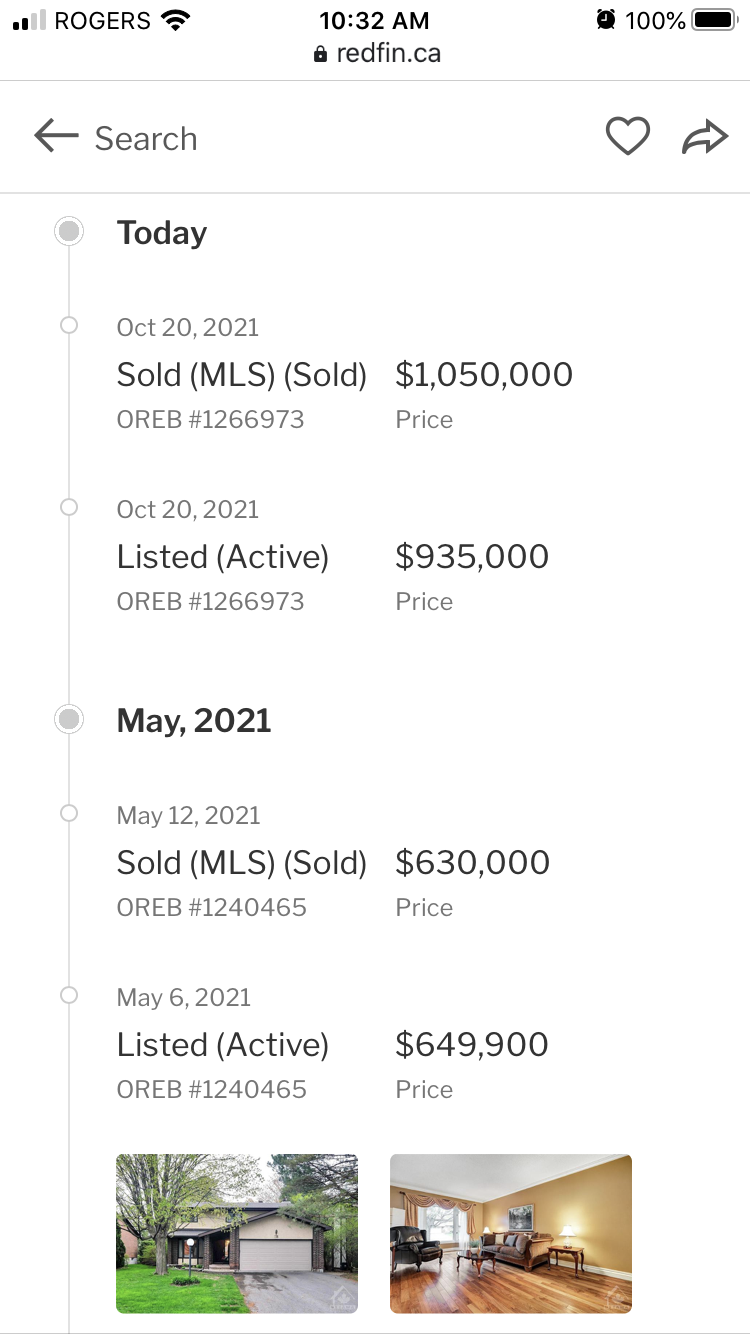Open the house exterior photo thumbnail
Image resolution: width=750 pixels, height=1334 pixels.
tap(237, 1233)
